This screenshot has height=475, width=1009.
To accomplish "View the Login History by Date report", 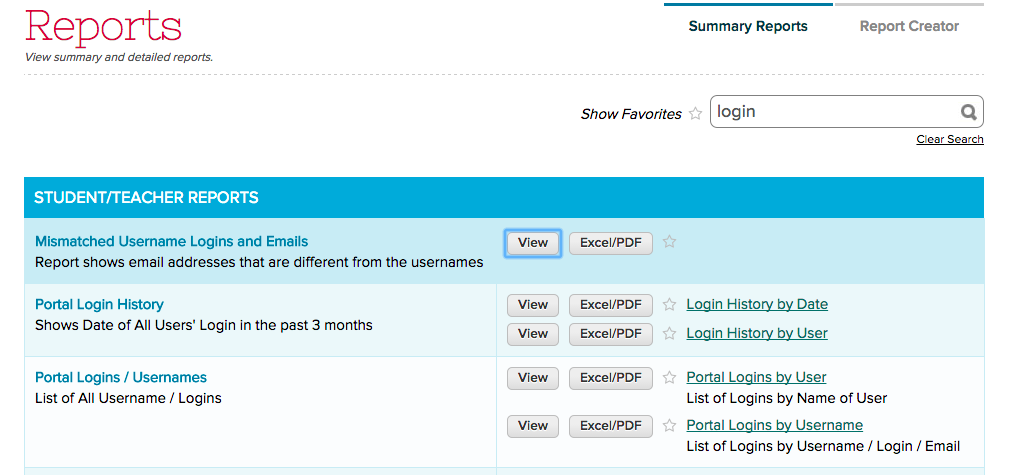I will coord(533,305).
